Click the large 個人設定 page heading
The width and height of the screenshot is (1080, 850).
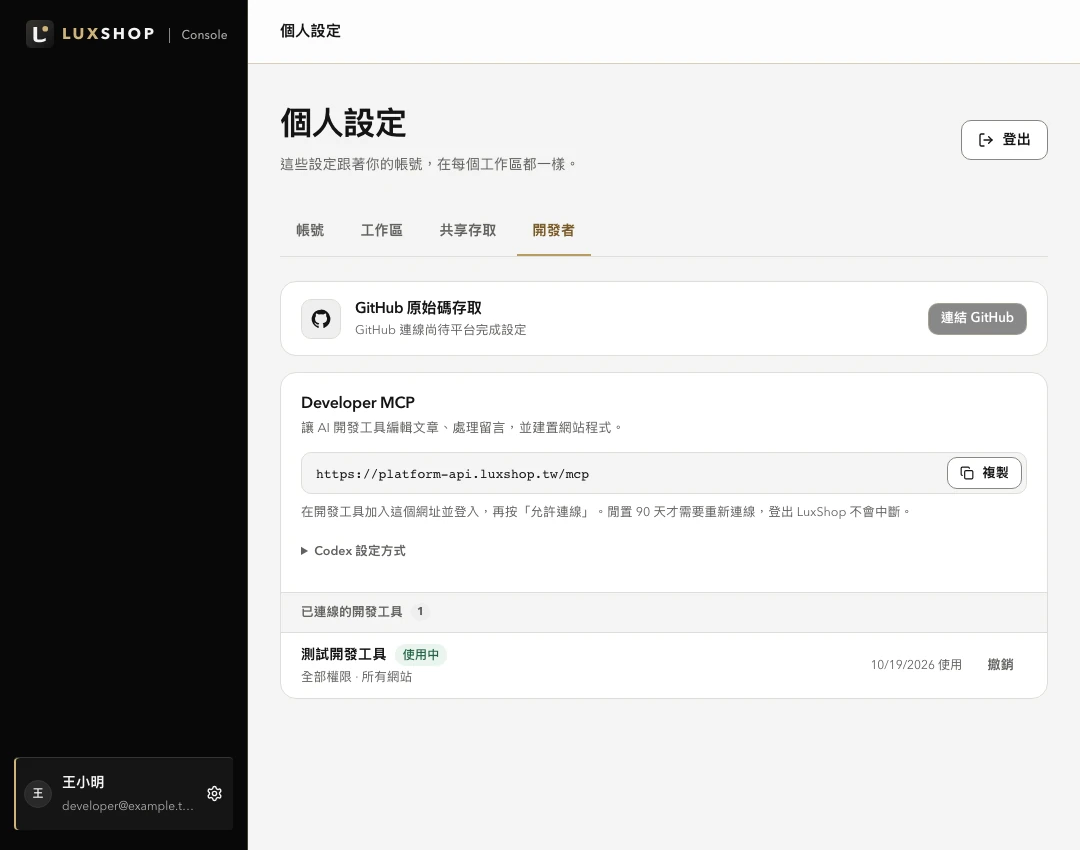click(343, 123)
